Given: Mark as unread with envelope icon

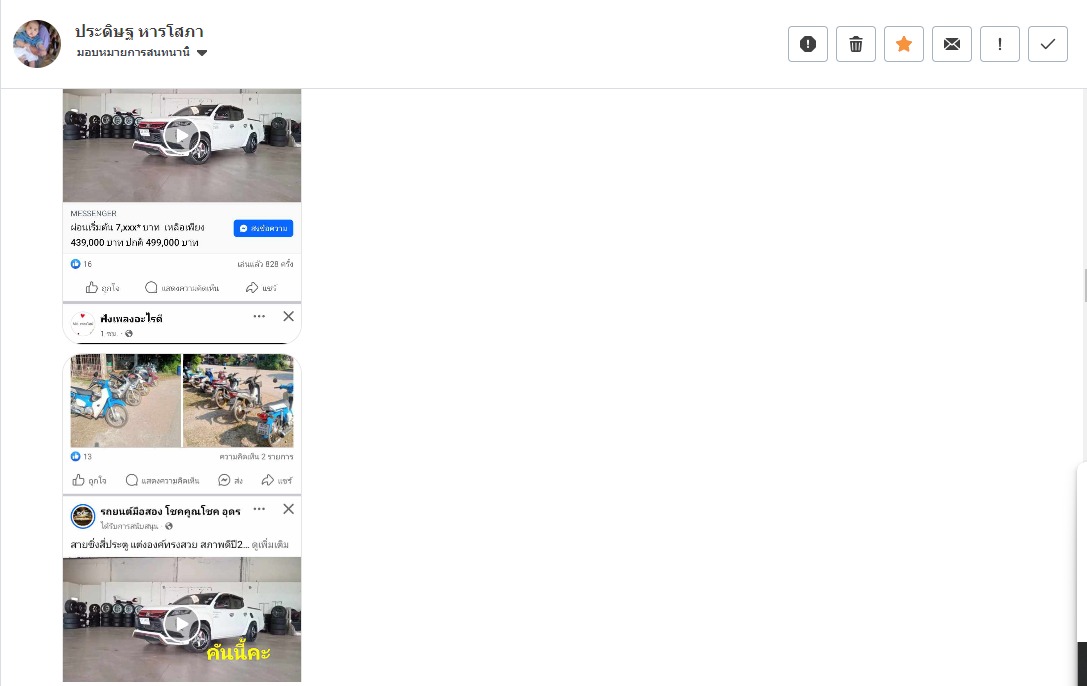Looking at the screenshot, I should (952, 44).
